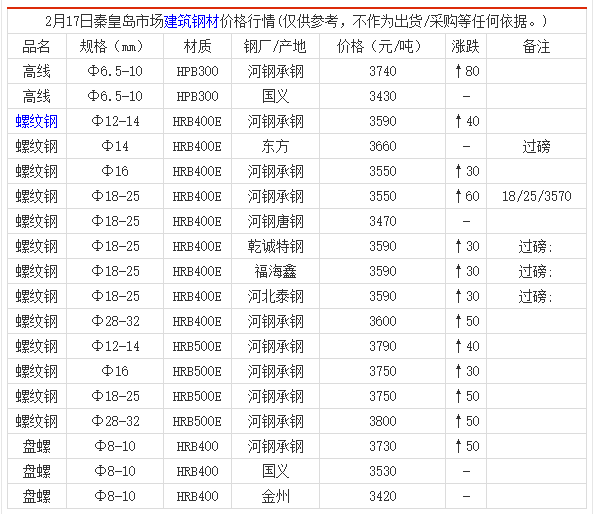Click the up arrow beside 60

point(458,196)
